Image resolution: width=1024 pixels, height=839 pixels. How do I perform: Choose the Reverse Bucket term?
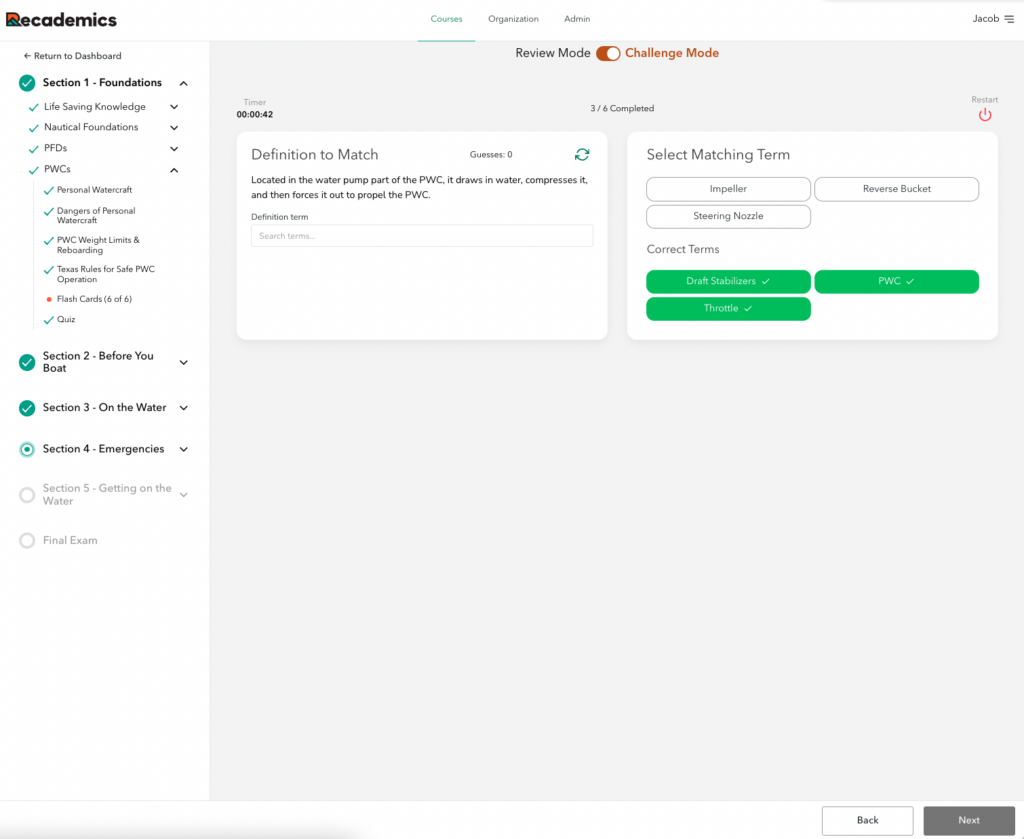point(896,189)
